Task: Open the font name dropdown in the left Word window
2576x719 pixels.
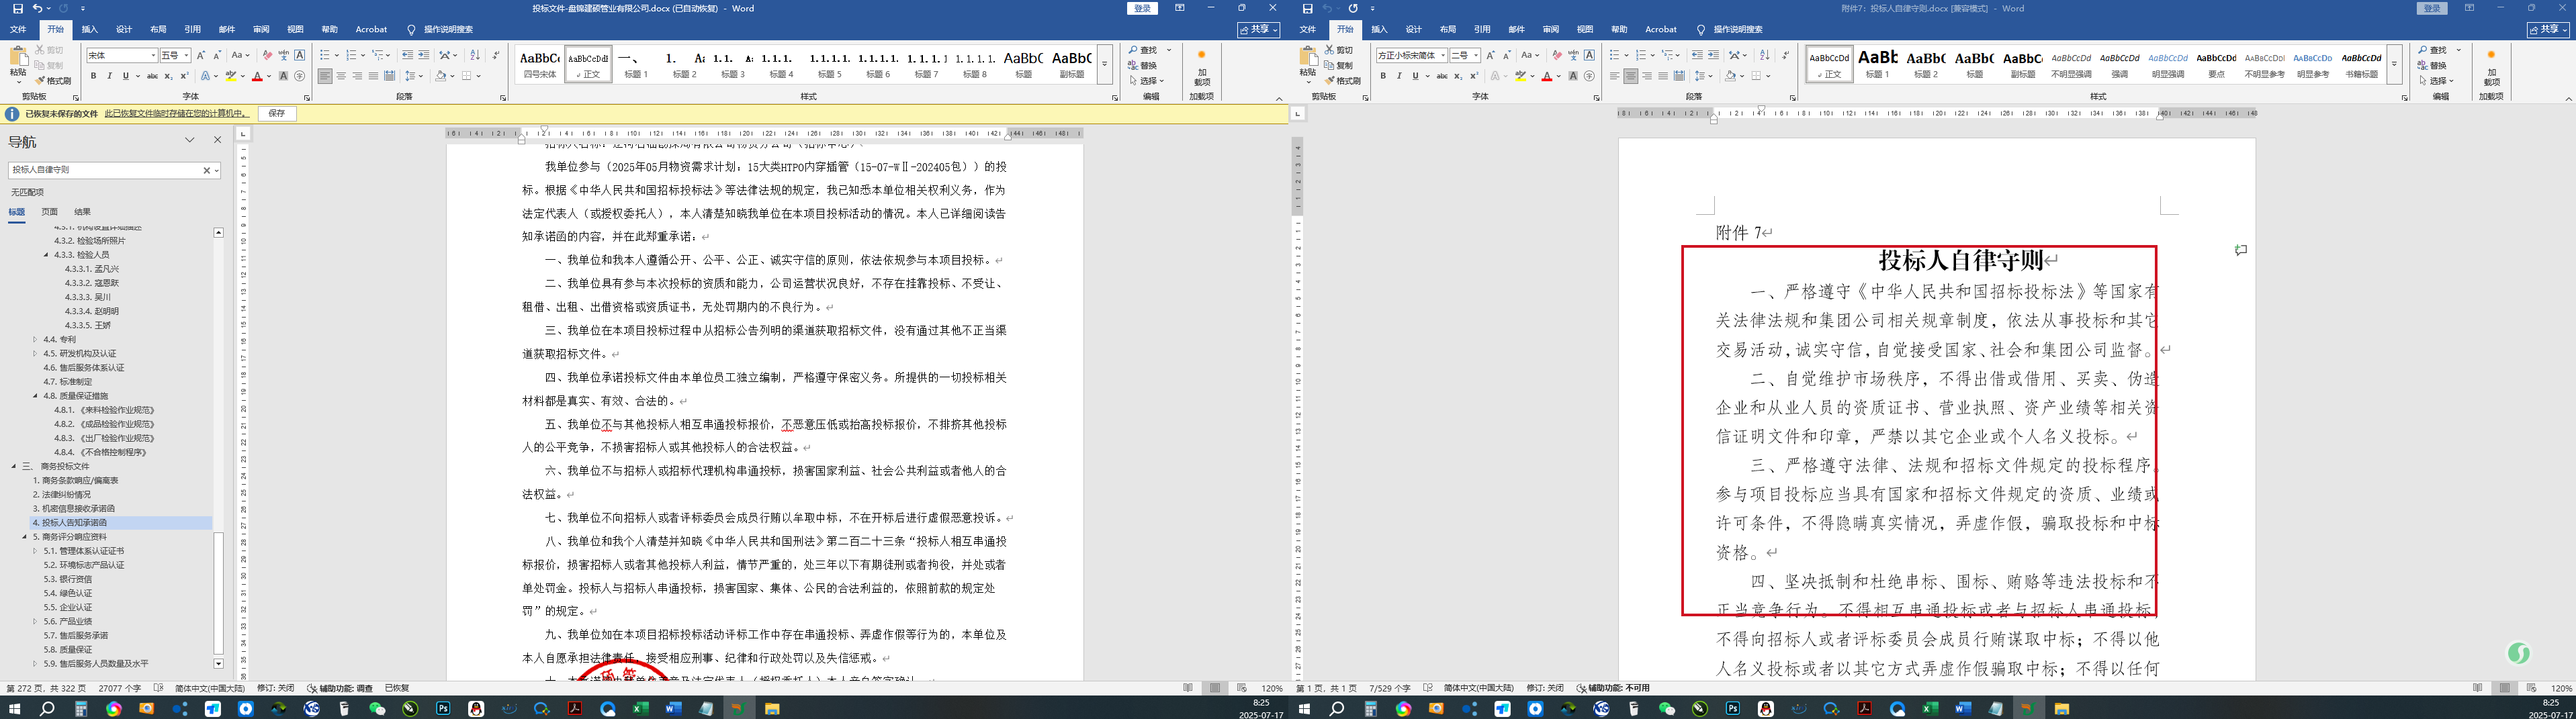Action: pos(153,55)
